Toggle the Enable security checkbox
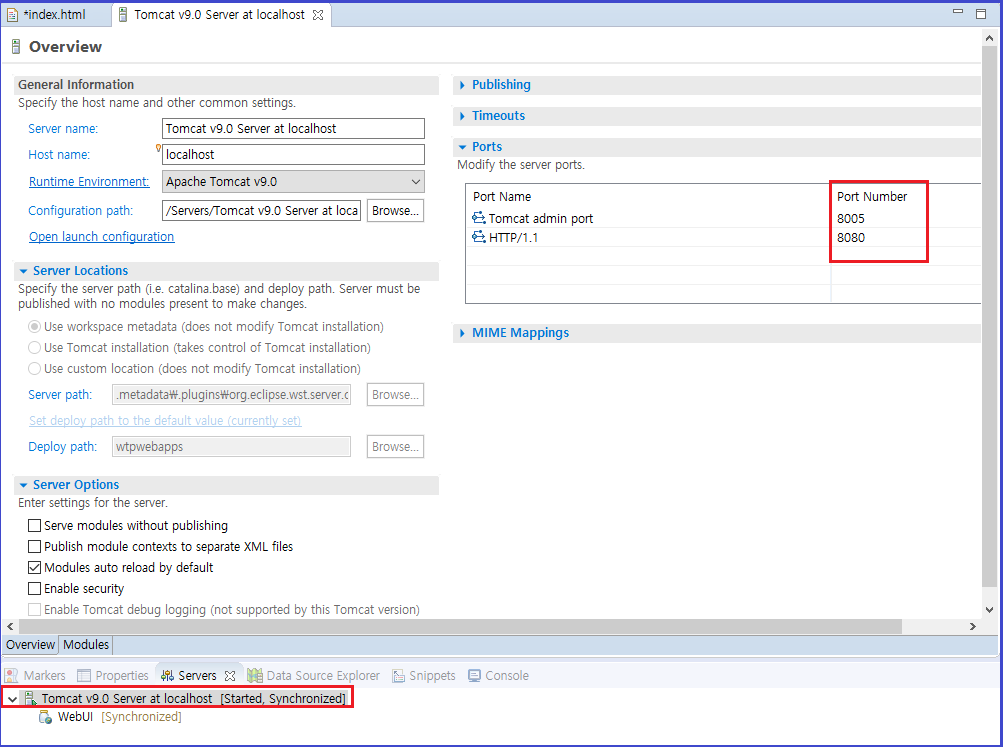The height and width of the screenshot is (747, 1003). click(x=35, y=588)
